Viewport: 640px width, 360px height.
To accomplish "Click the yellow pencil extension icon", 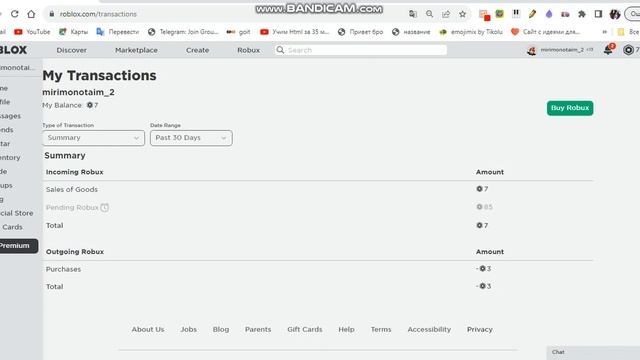I will click(532, 14).
